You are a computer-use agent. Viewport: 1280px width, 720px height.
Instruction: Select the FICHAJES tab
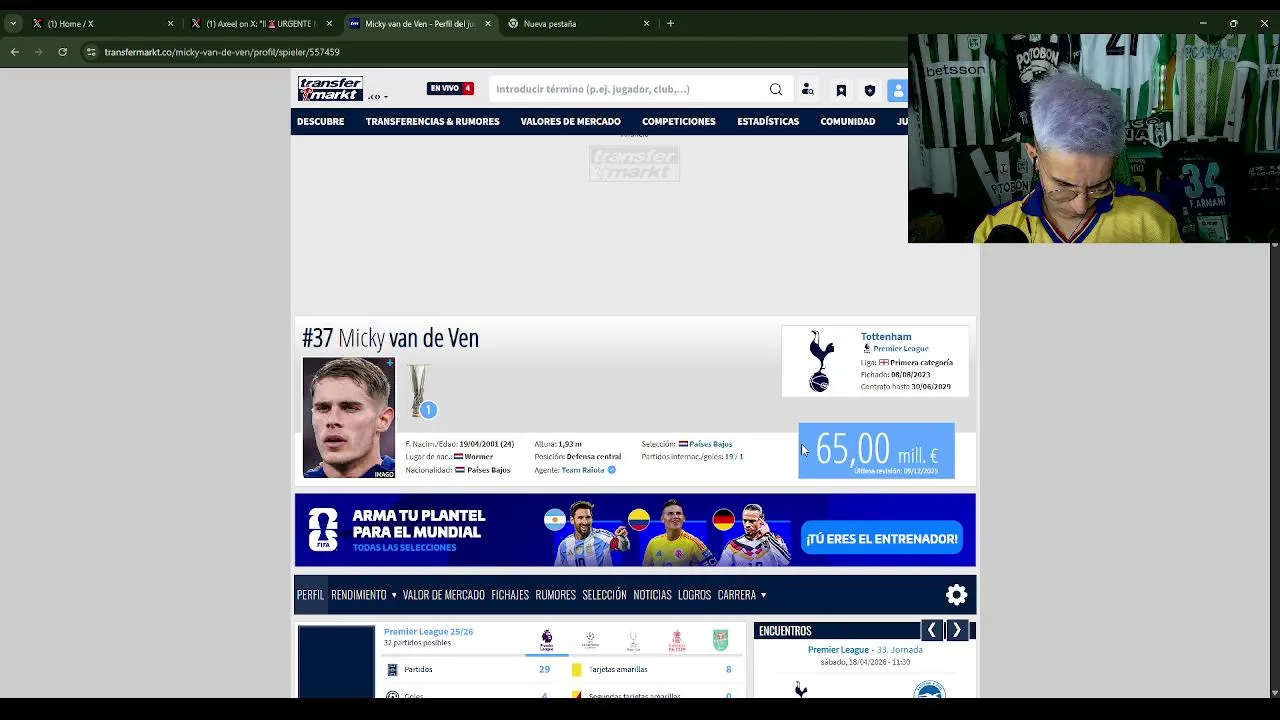click(x=510, y=595)
